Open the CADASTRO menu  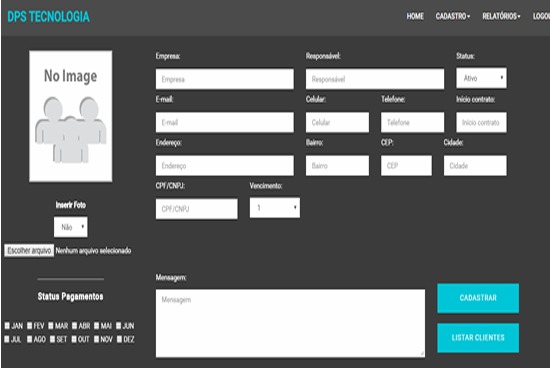[x=452, y=16]
